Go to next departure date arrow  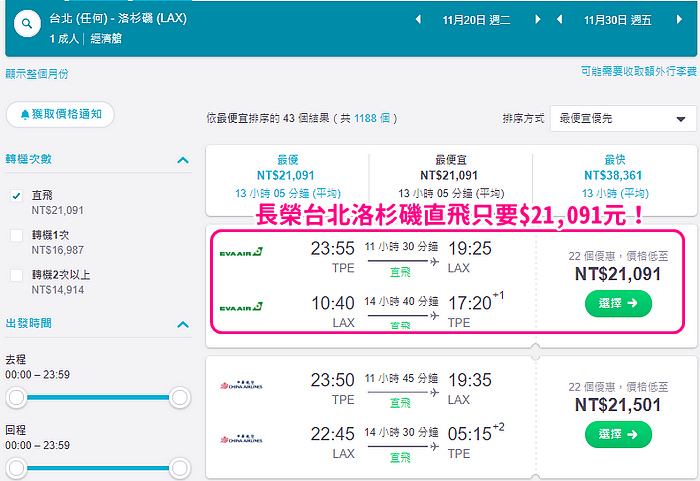tap(538, 20)
